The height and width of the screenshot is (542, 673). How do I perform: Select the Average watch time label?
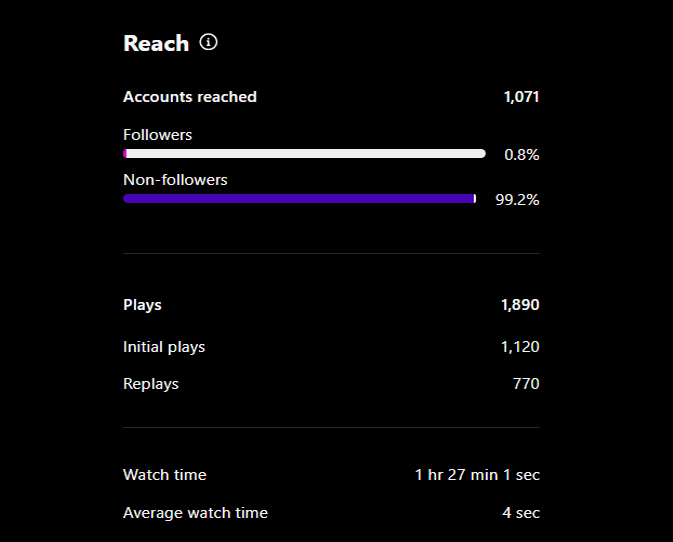click(x=195, y=513)
